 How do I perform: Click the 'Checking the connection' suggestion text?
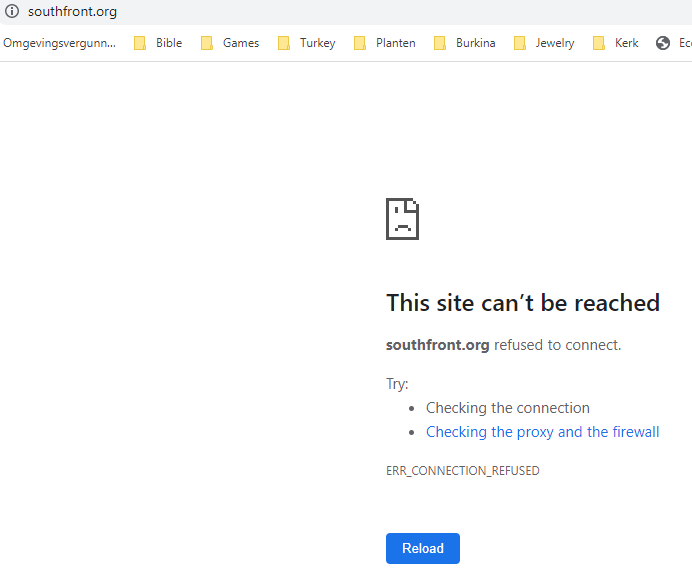508,408
